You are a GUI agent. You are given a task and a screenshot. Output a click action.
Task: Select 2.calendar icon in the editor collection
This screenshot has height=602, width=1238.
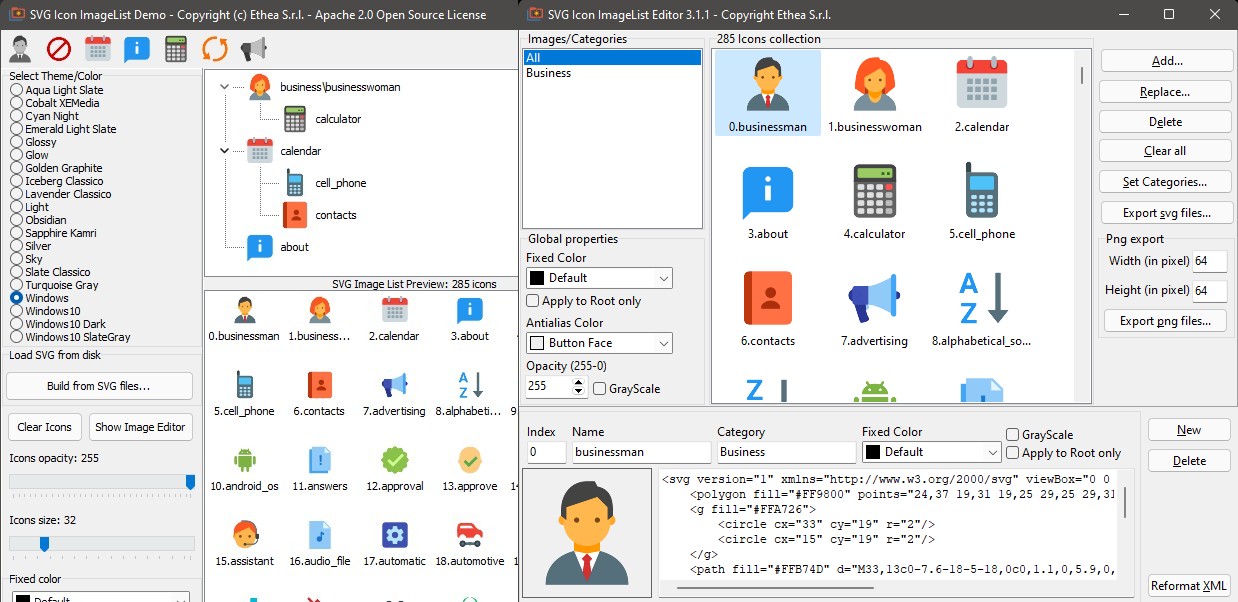pos(981,93)
